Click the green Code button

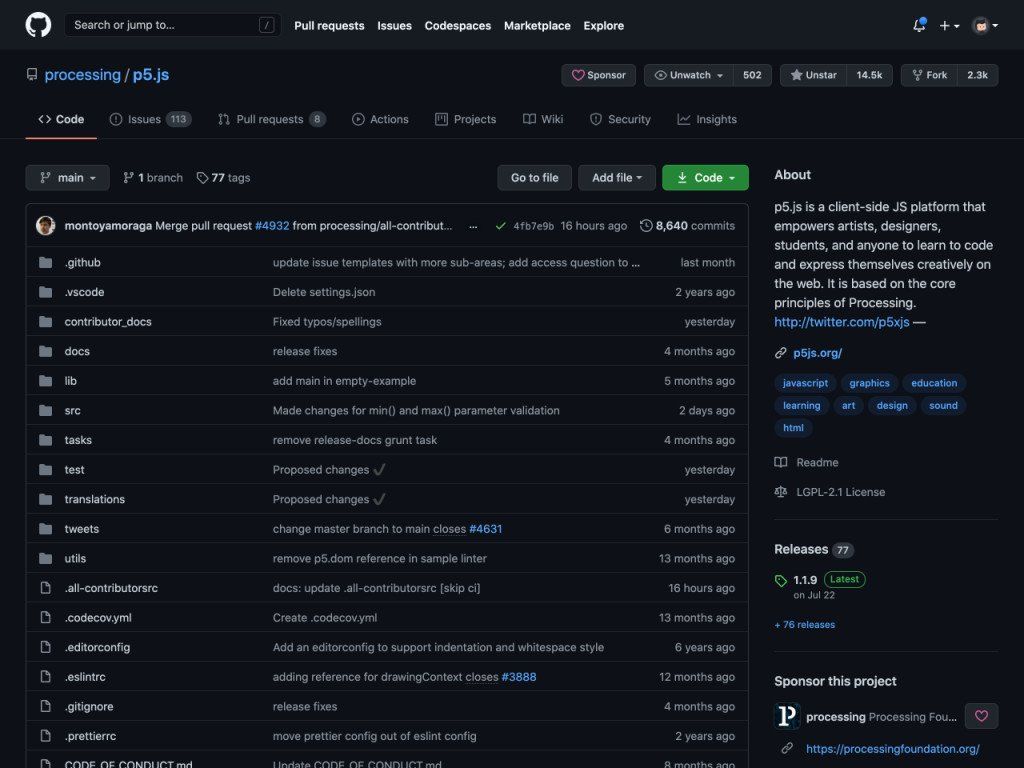point(705,177)
